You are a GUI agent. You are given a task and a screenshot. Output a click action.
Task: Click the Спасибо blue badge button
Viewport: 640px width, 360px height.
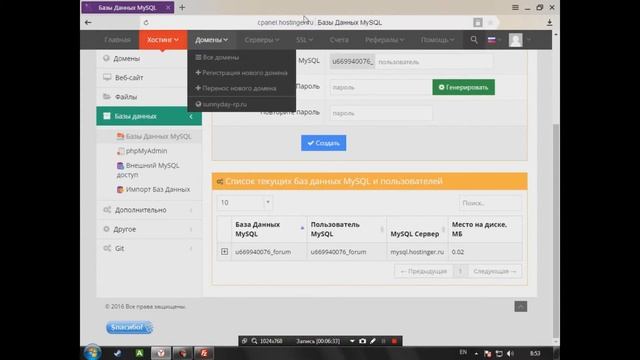pyautogui.click(x=129, y=327)
